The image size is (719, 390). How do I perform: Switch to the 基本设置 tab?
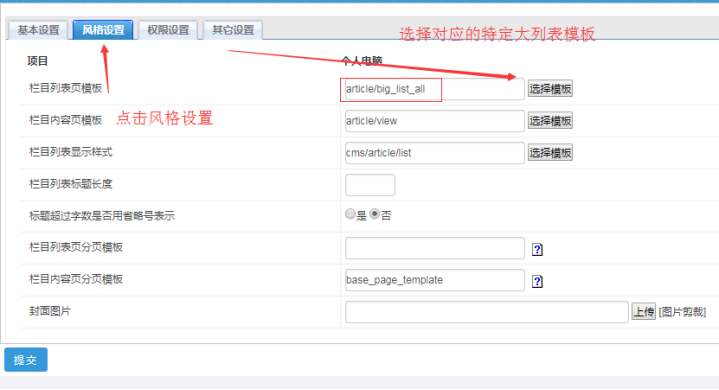click(x=38, y=30)
